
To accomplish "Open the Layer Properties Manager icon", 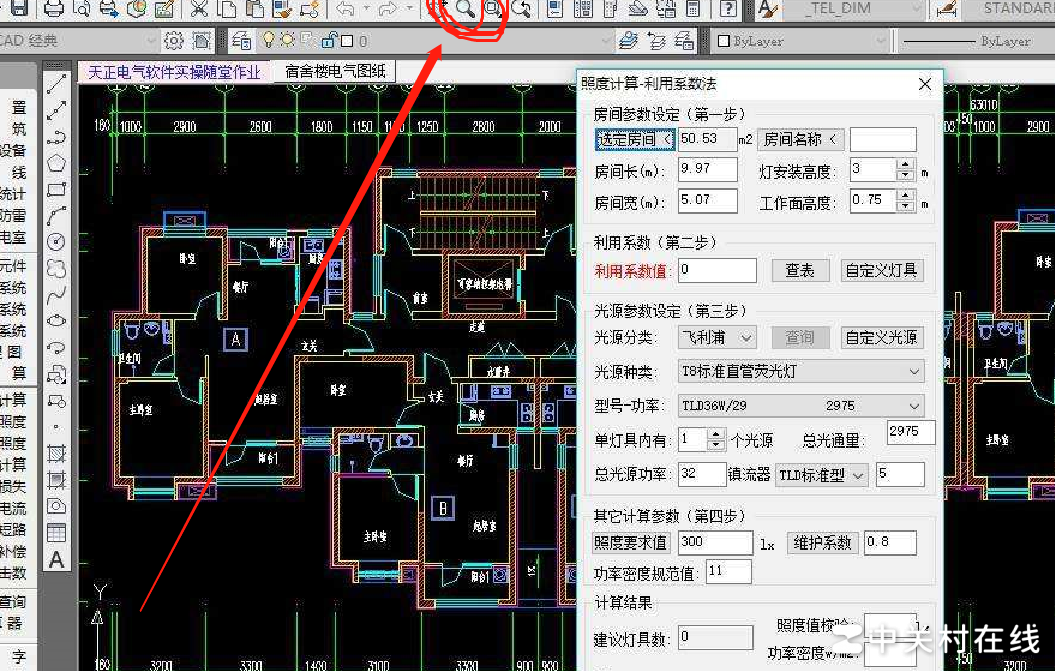I will [x=240, y=40].
